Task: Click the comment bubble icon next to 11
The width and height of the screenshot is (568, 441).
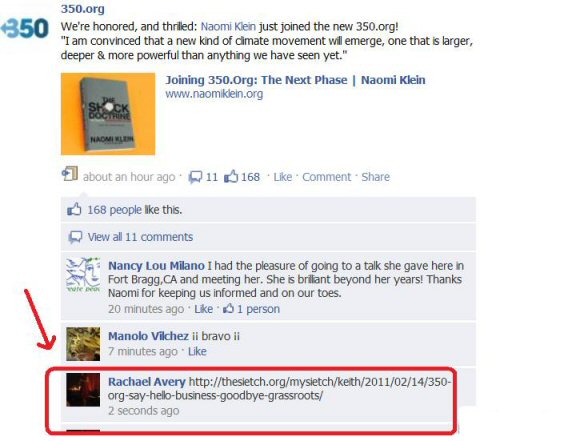Action: click(195, 177)
